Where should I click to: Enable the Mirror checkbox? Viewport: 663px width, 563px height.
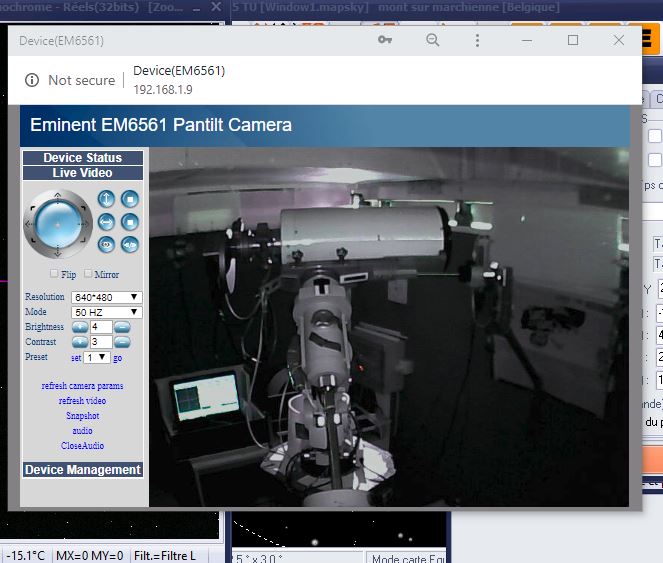pos(89,274)
